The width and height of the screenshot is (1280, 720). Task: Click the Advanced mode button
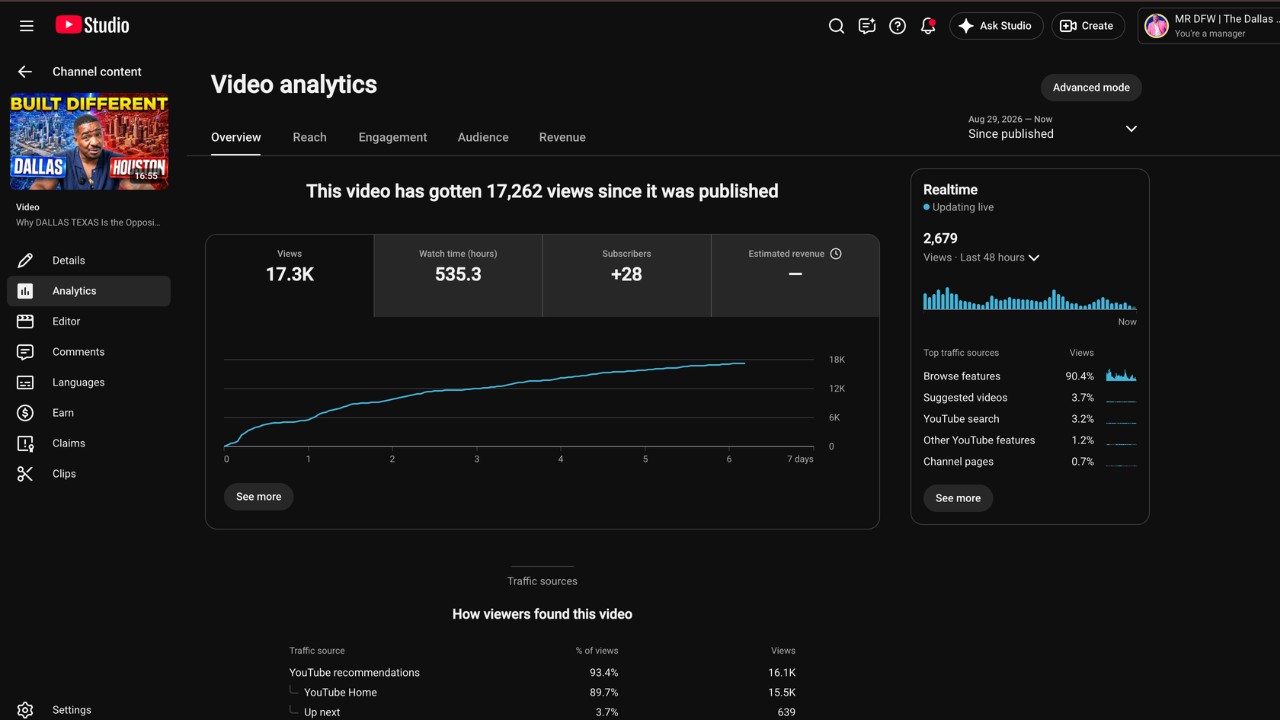pos(1091,87)
